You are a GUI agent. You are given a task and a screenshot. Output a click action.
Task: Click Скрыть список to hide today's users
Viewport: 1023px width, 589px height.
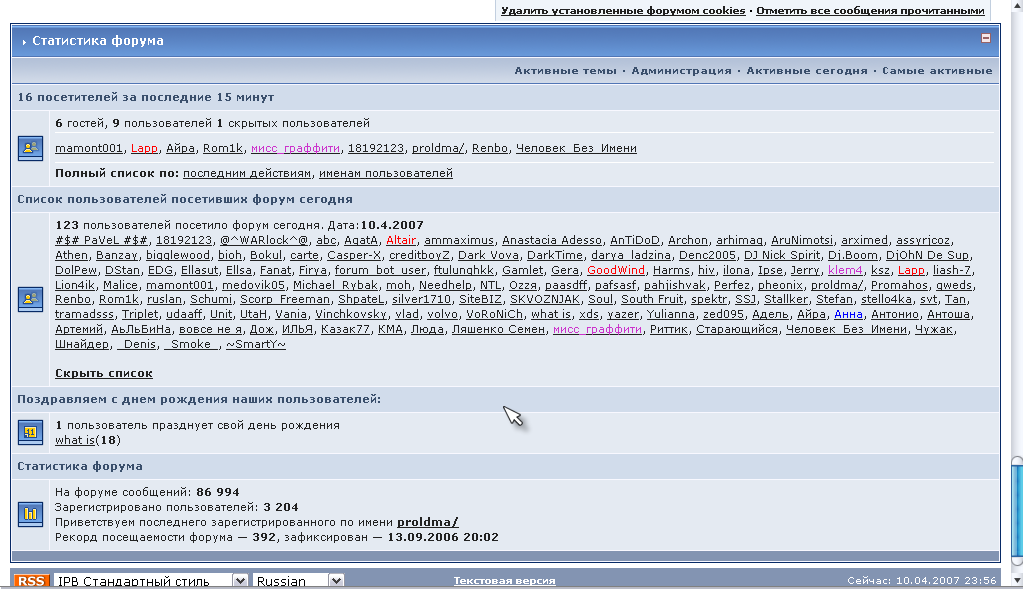click(104, 373)
